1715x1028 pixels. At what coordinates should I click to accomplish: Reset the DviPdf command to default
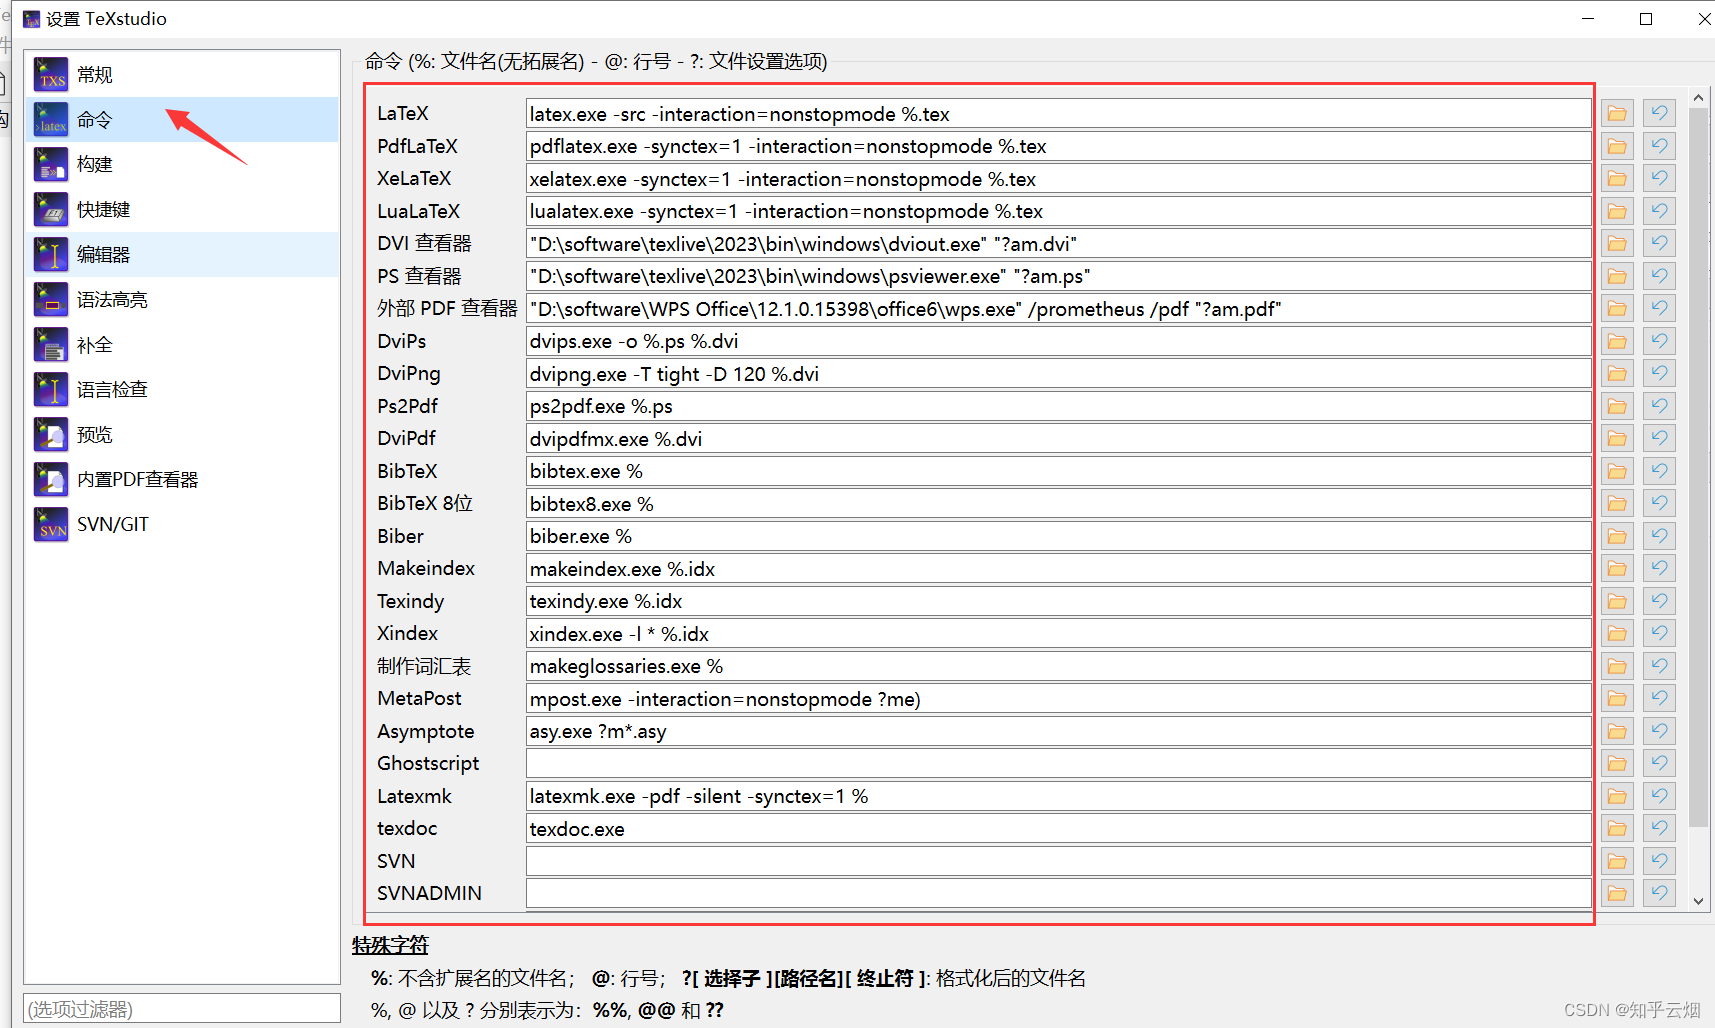coord(1659,439)
